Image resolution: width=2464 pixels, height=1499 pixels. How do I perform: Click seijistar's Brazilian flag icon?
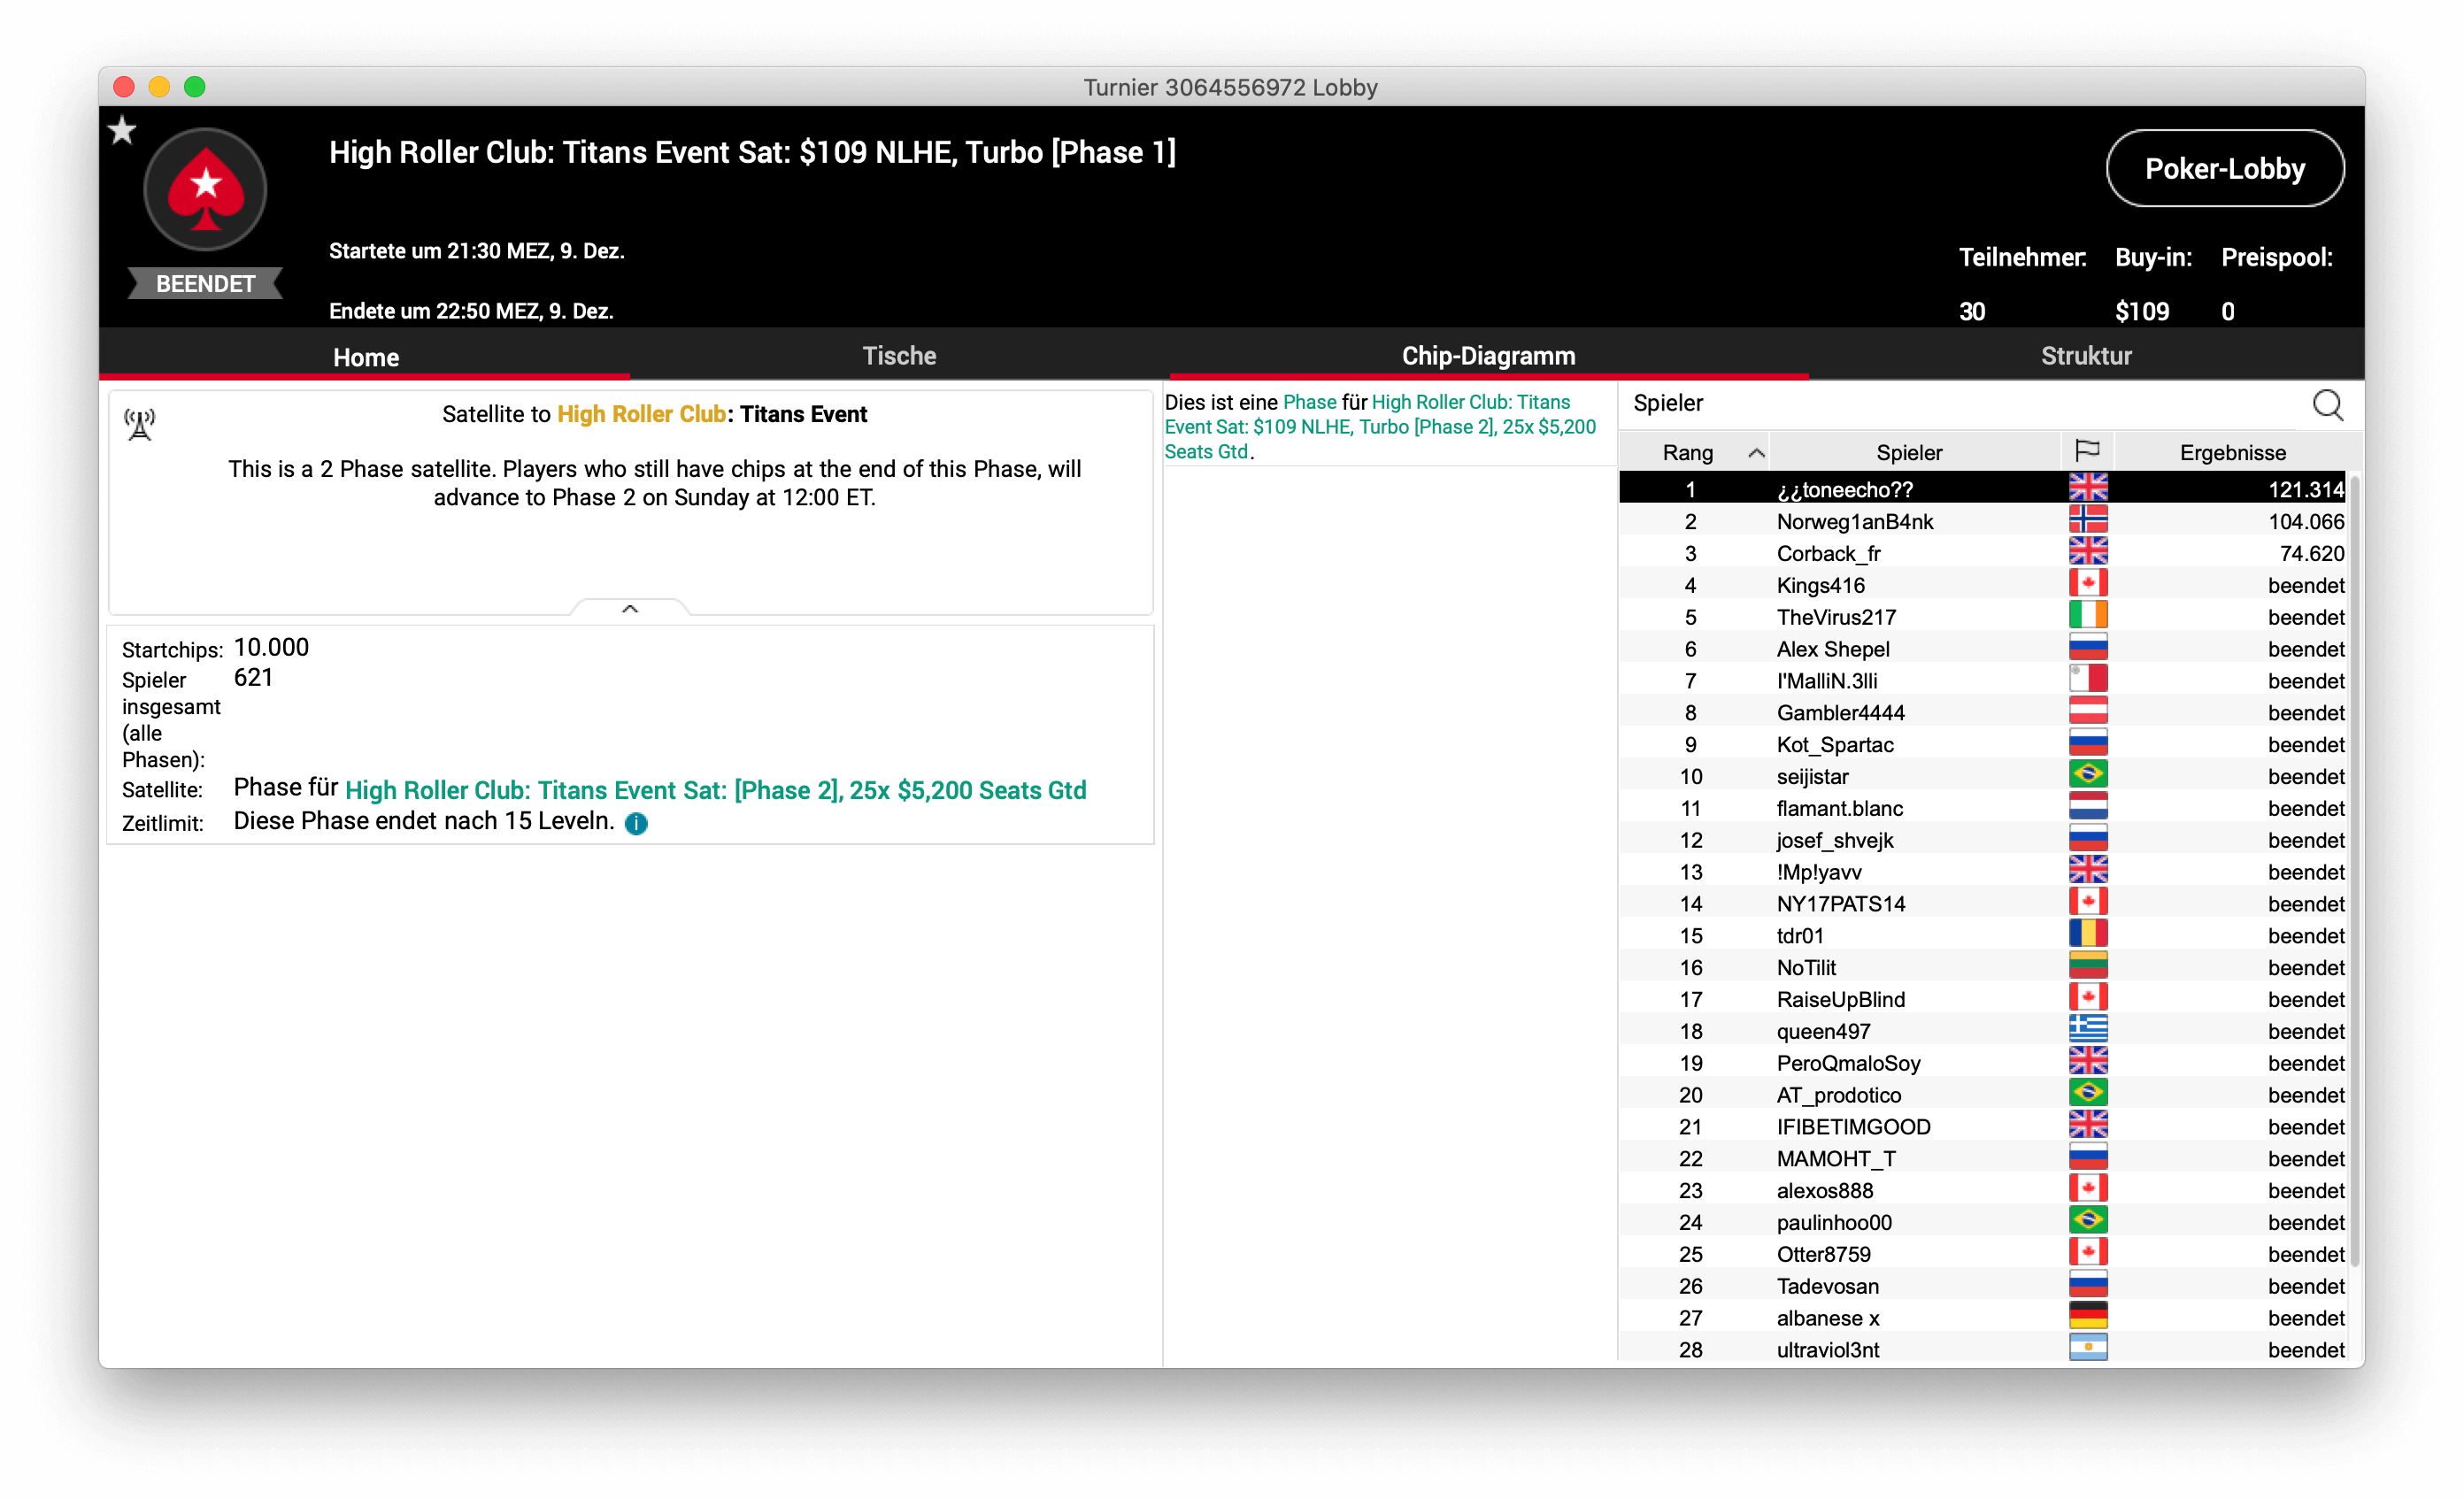point(2087,775)
